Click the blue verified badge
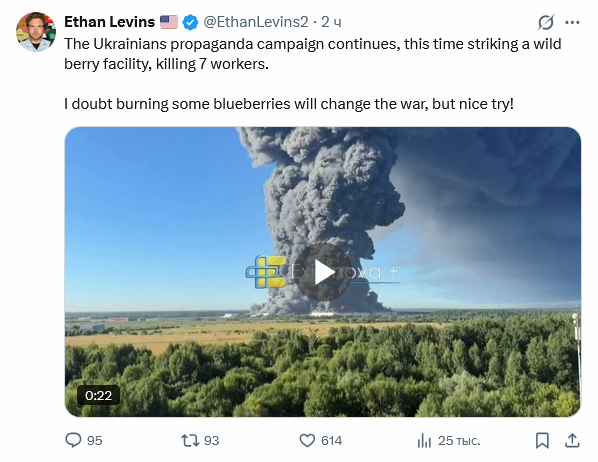The image size is (598, 462). pyautogui.click(x=190, y=22)
